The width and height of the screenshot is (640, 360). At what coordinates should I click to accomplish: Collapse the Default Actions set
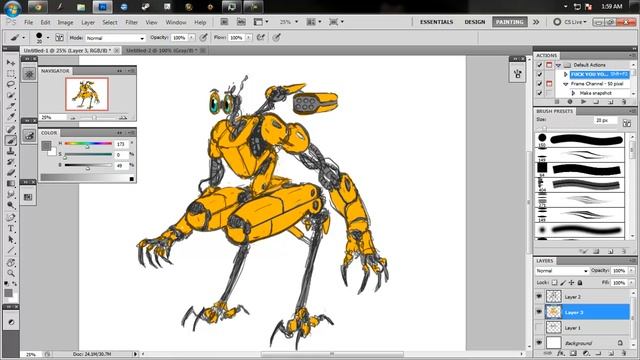558,65
